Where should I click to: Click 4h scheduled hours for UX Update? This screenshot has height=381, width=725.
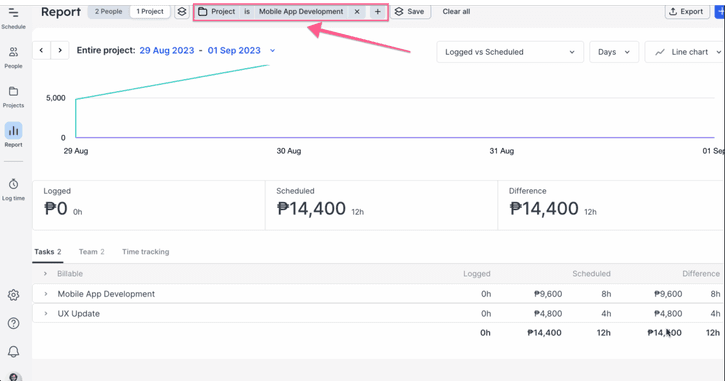606,313
